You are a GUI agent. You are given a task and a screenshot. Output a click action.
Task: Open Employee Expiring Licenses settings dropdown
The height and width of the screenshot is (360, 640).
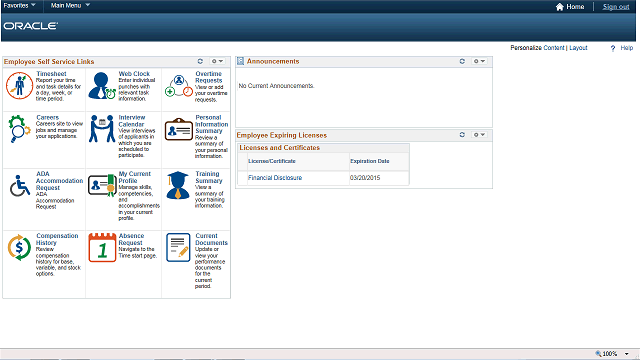pyautogui.click(x=479, y=135)
